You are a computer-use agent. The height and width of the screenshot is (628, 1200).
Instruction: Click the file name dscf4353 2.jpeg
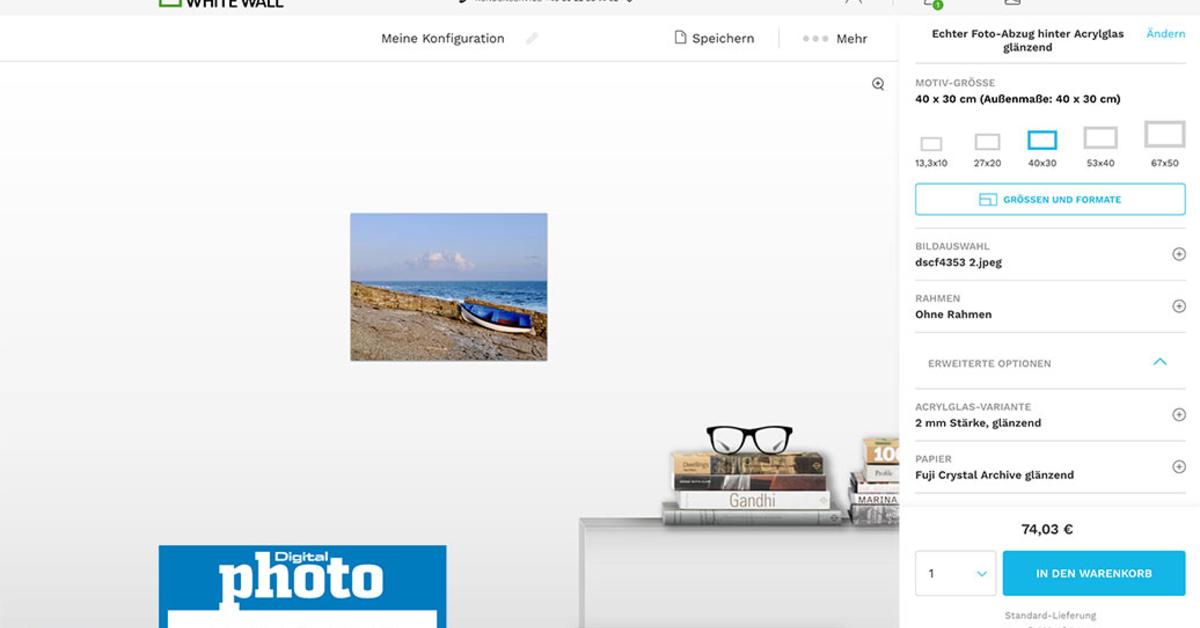[x=958, y=263]
